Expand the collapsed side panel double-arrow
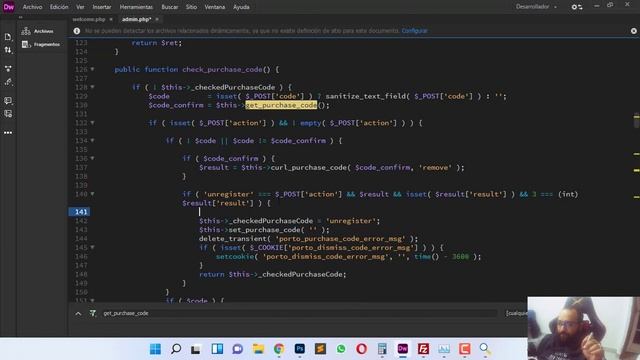This screenshot has height=360, width=640. [x=20, y=18]
